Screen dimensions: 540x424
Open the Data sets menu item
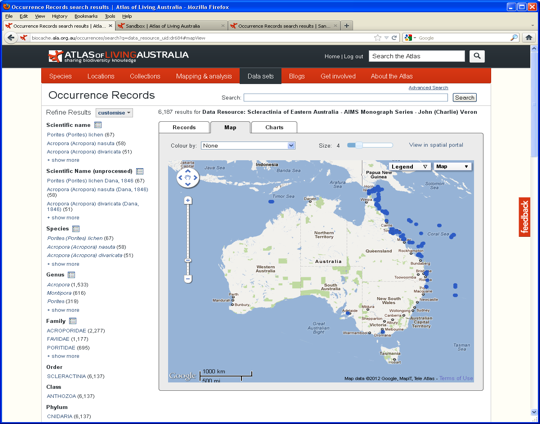click(x=260, y=76)
